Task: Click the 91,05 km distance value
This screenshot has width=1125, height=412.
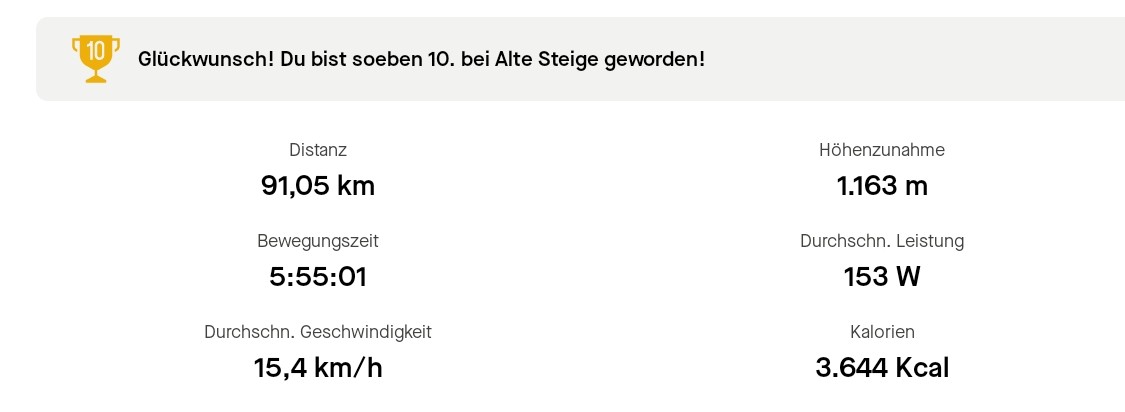Action: point(318,186)
